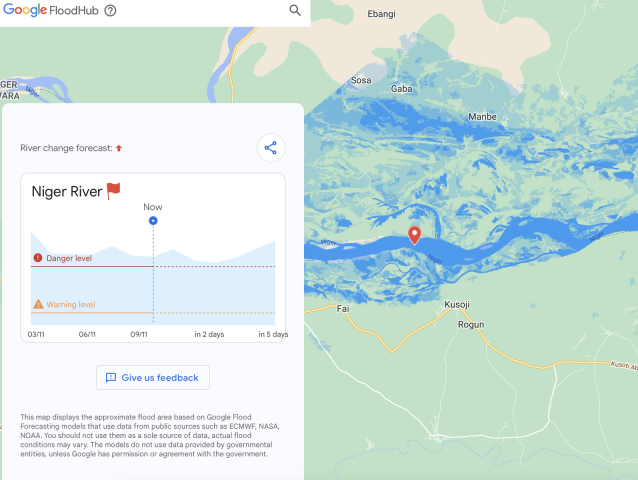638x480 pixels.
Task: Click the Danger level alert icon
Action: [x=38, y=257]
